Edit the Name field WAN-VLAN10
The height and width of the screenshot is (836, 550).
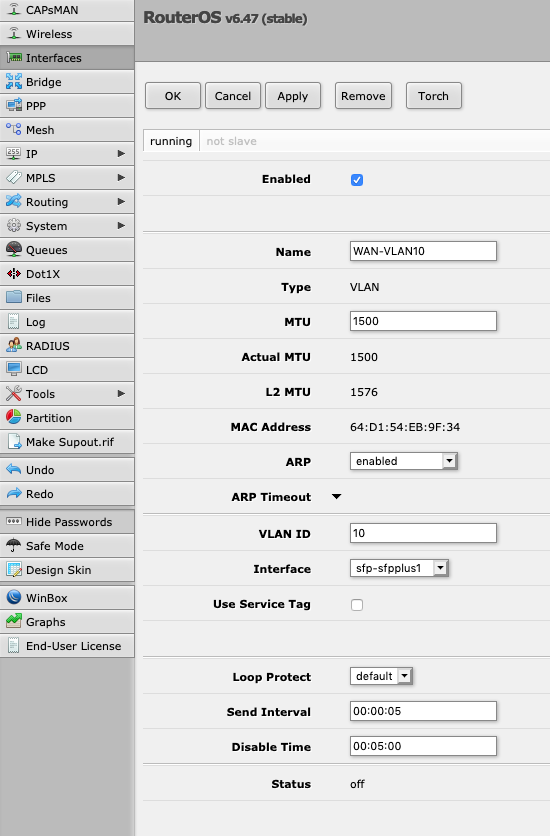click(x=423, y=251)
